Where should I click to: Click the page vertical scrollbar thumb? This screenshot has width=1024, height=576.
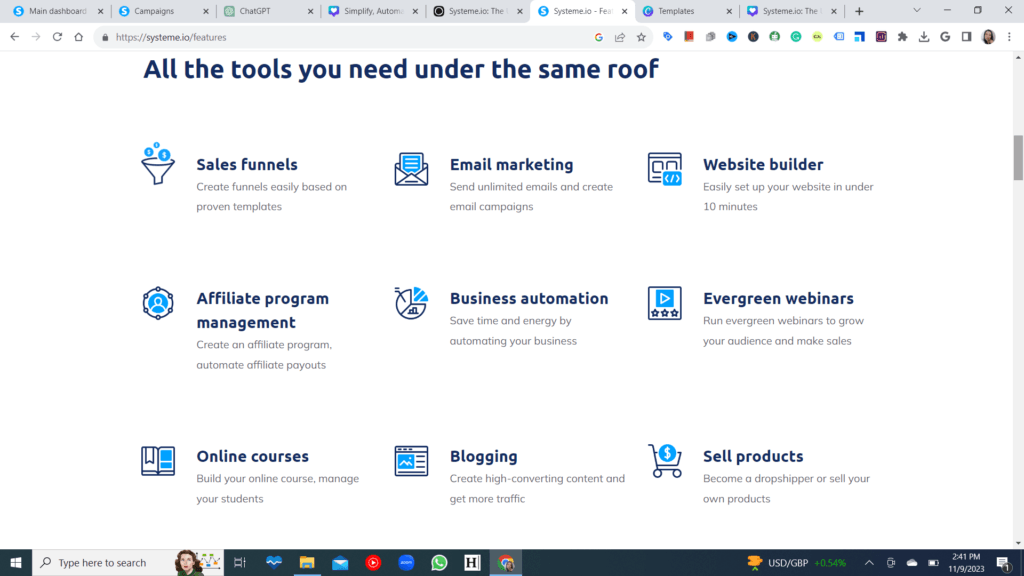(x=1018, y=156)
